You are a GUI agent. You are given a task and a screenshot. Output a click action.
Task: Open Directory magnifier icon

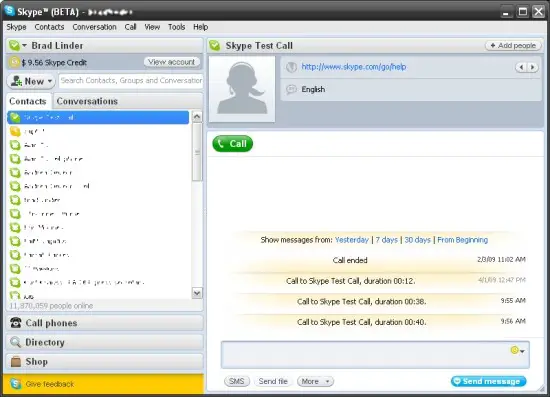(15, 342)
